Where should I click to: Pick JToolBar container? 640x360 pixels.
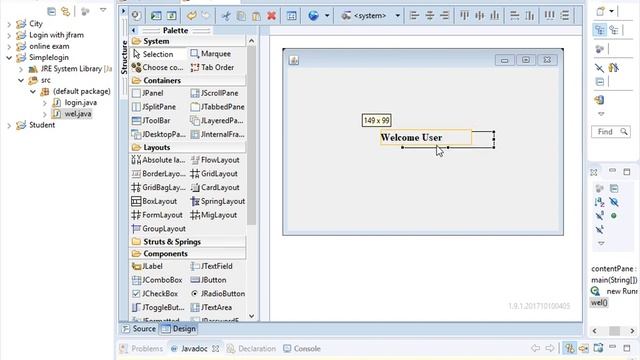tap(151, 120)
